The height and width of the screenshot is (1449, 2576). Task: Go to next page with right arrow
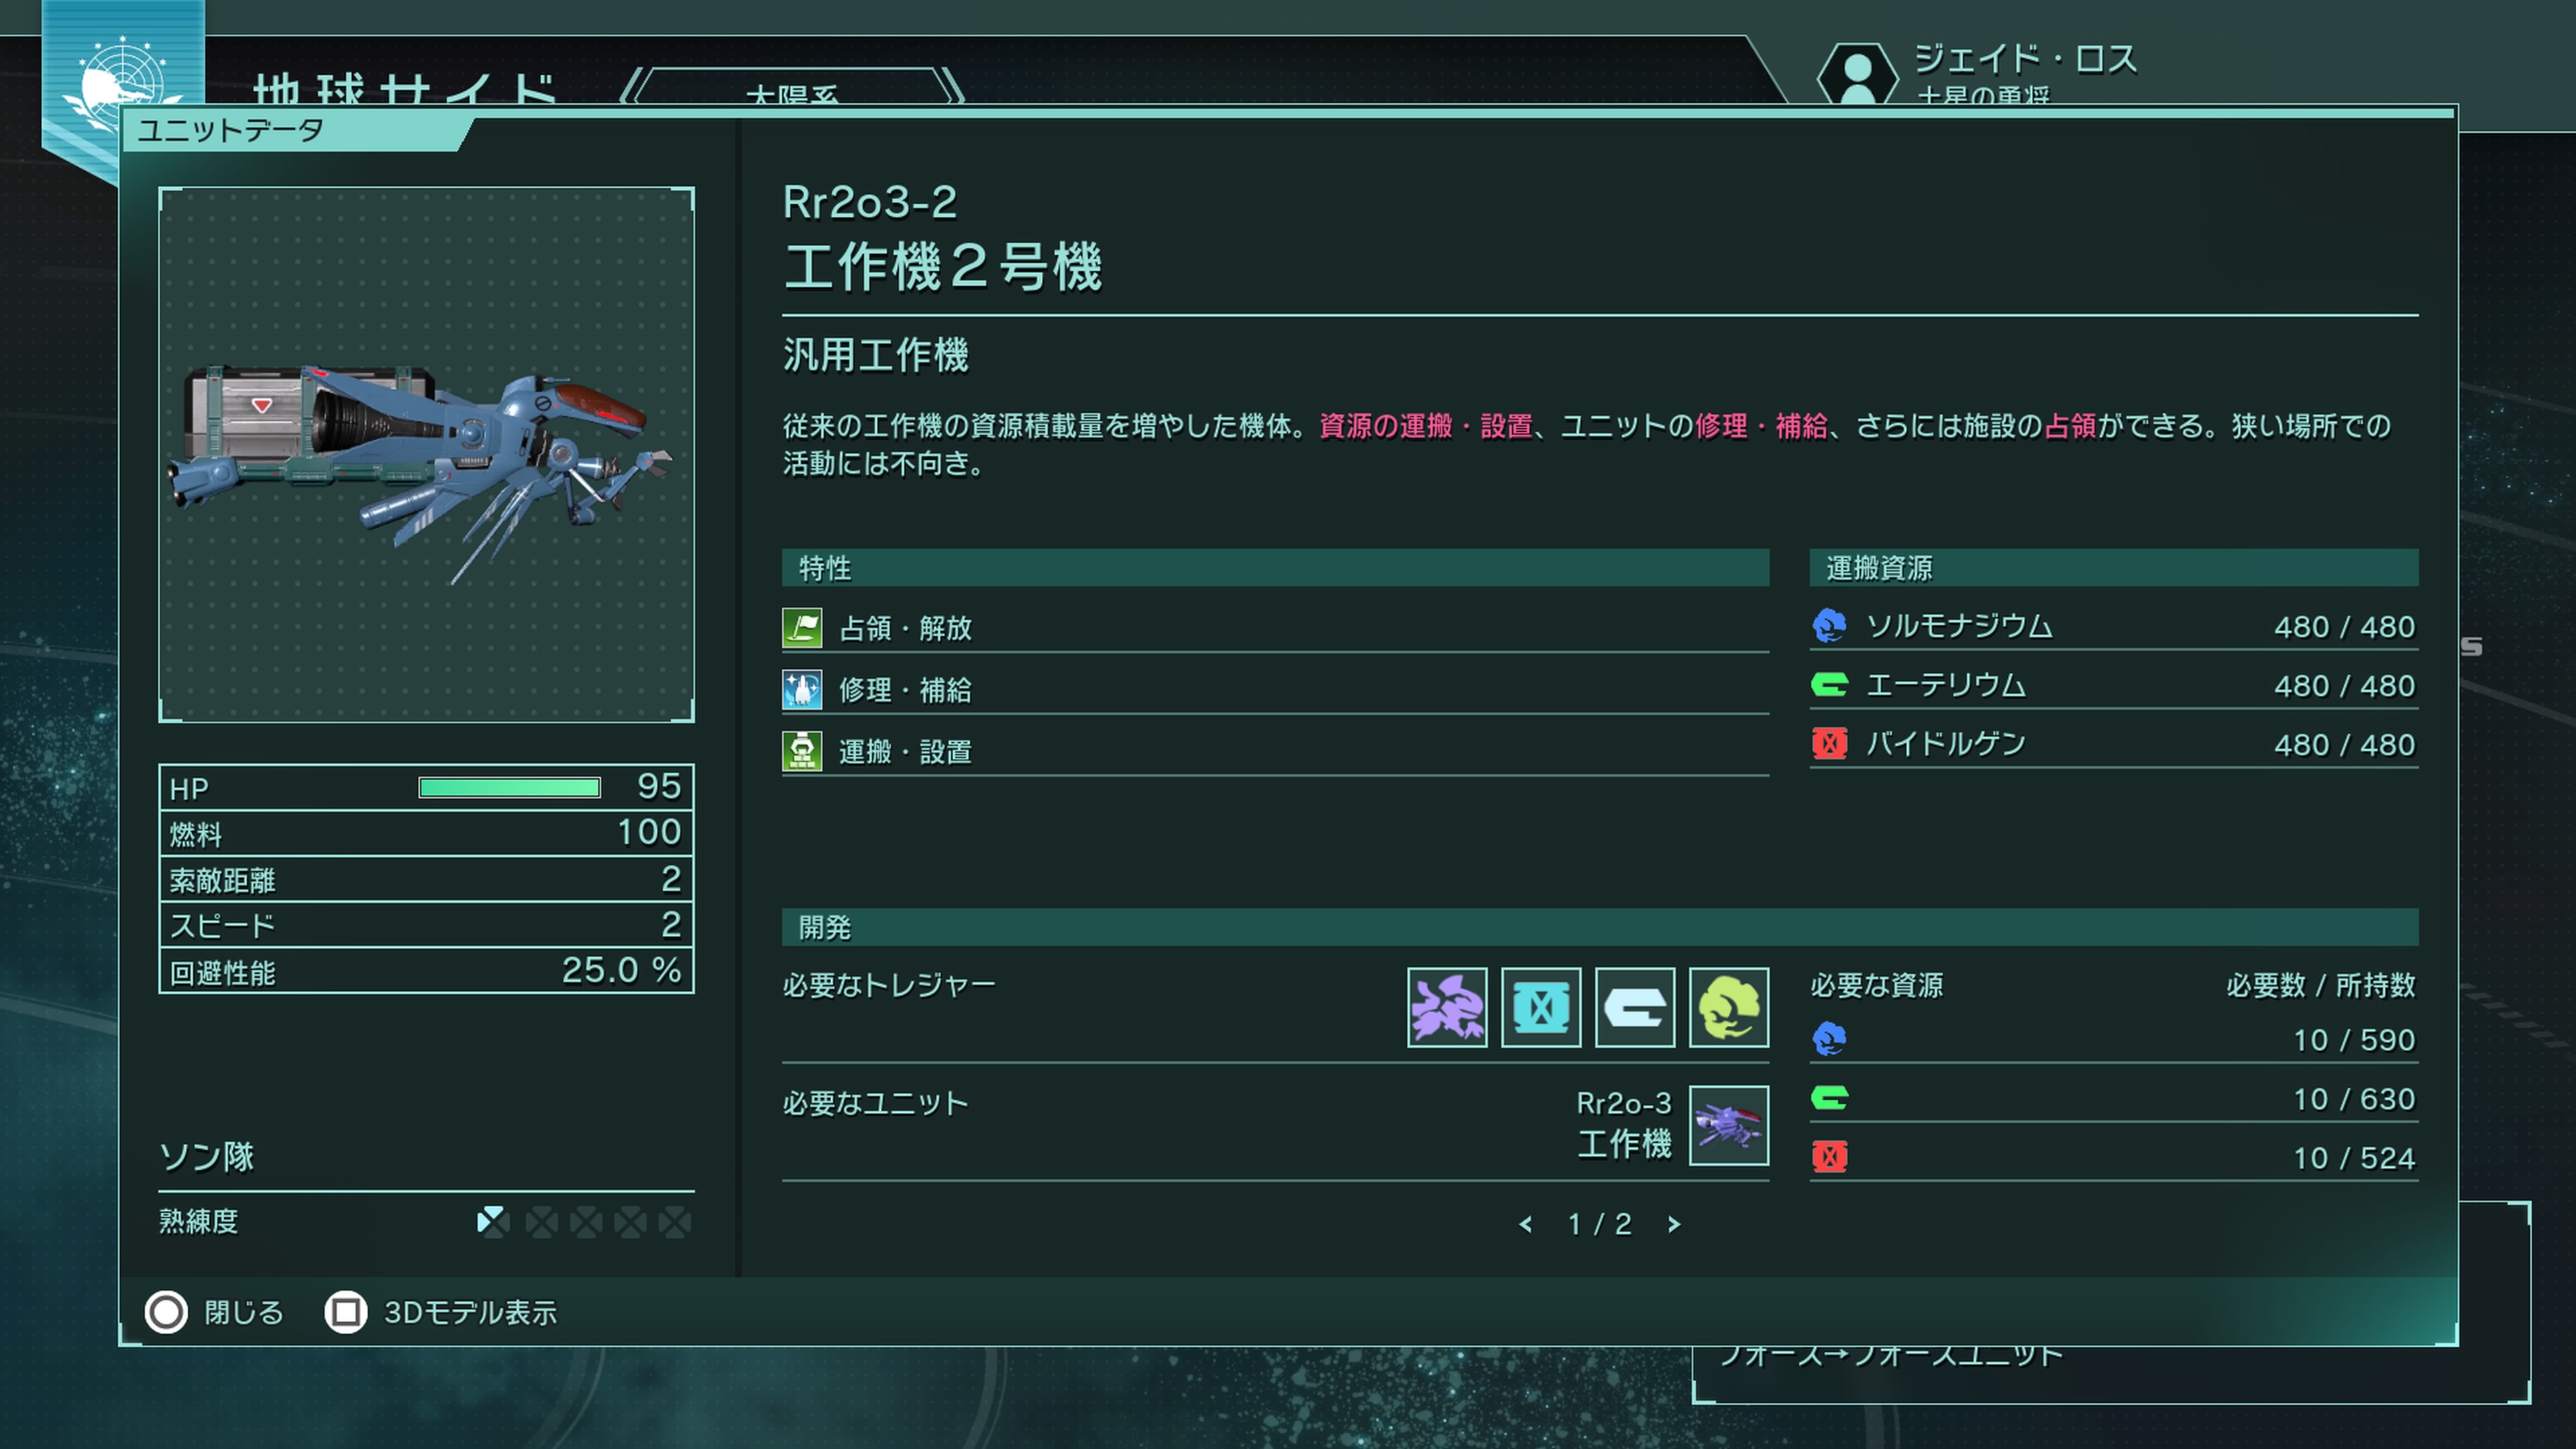click(1674, 1224)
